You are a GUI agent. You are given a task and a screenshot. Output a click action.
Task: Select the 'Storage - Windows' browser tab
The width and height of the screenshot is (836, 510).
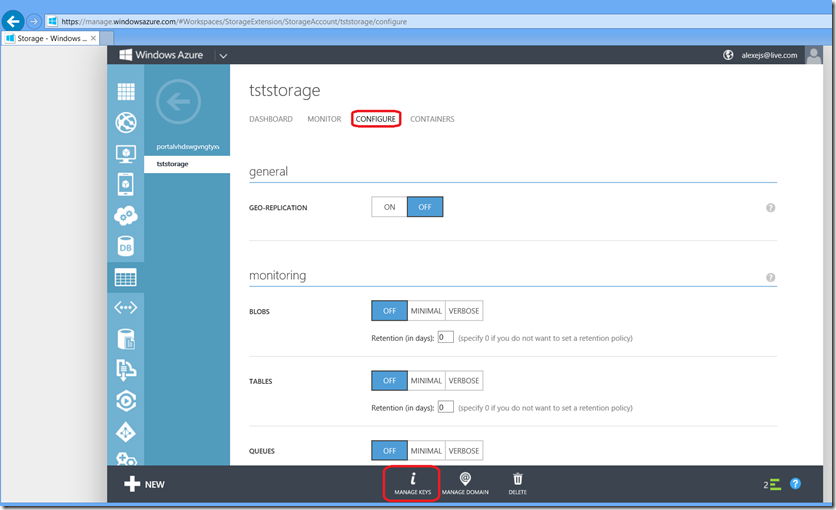tap(51, 38)
